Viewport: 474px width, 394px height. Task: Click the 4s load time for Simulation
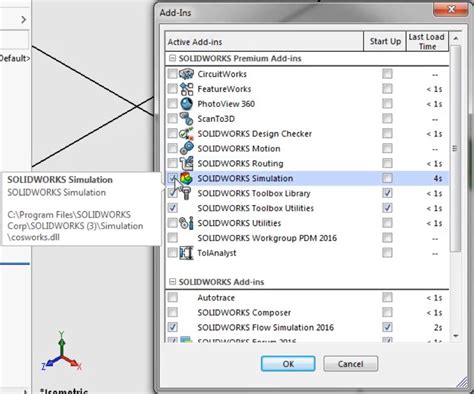(438, 179)
